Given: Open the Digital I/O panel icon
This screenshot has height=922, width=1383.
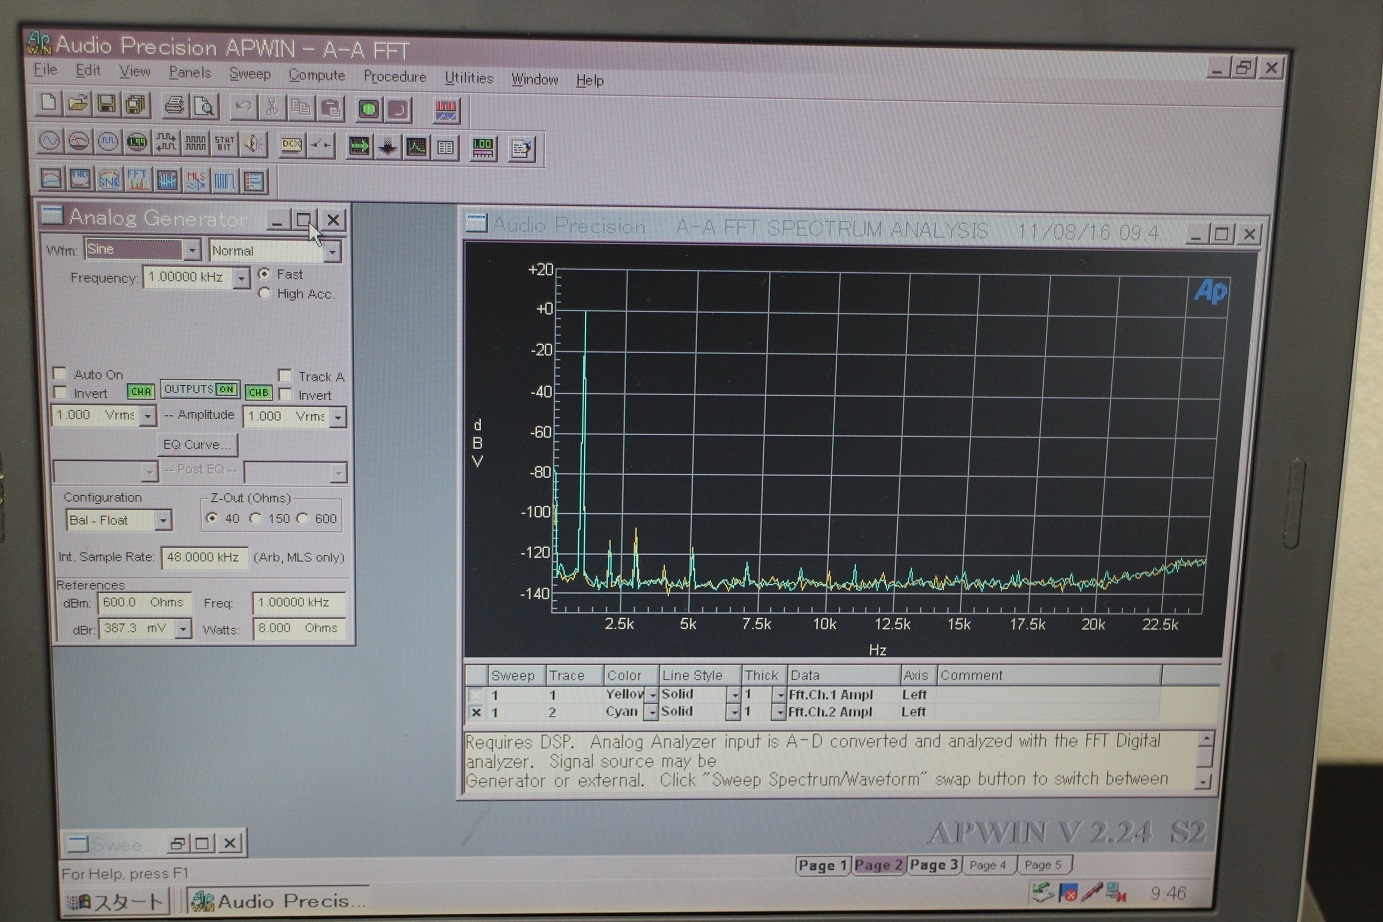Looking at the screenshot, I should point(166,143).
